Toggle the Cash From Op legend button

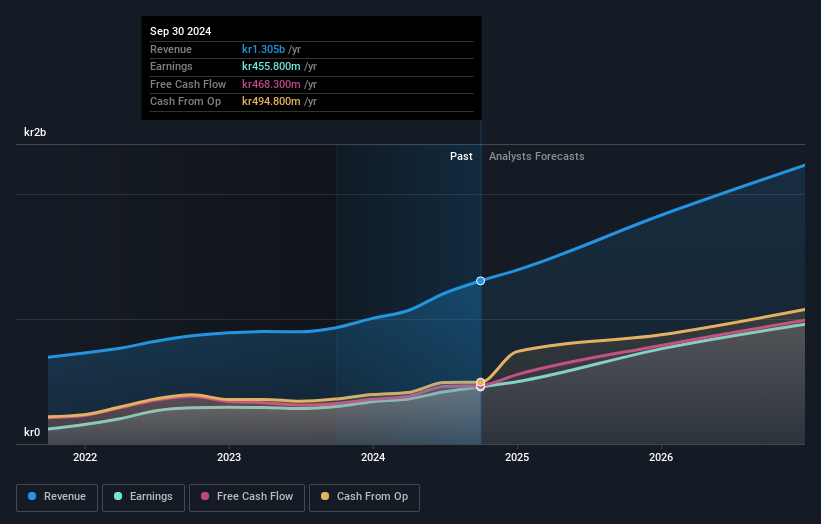click(364, 497)
